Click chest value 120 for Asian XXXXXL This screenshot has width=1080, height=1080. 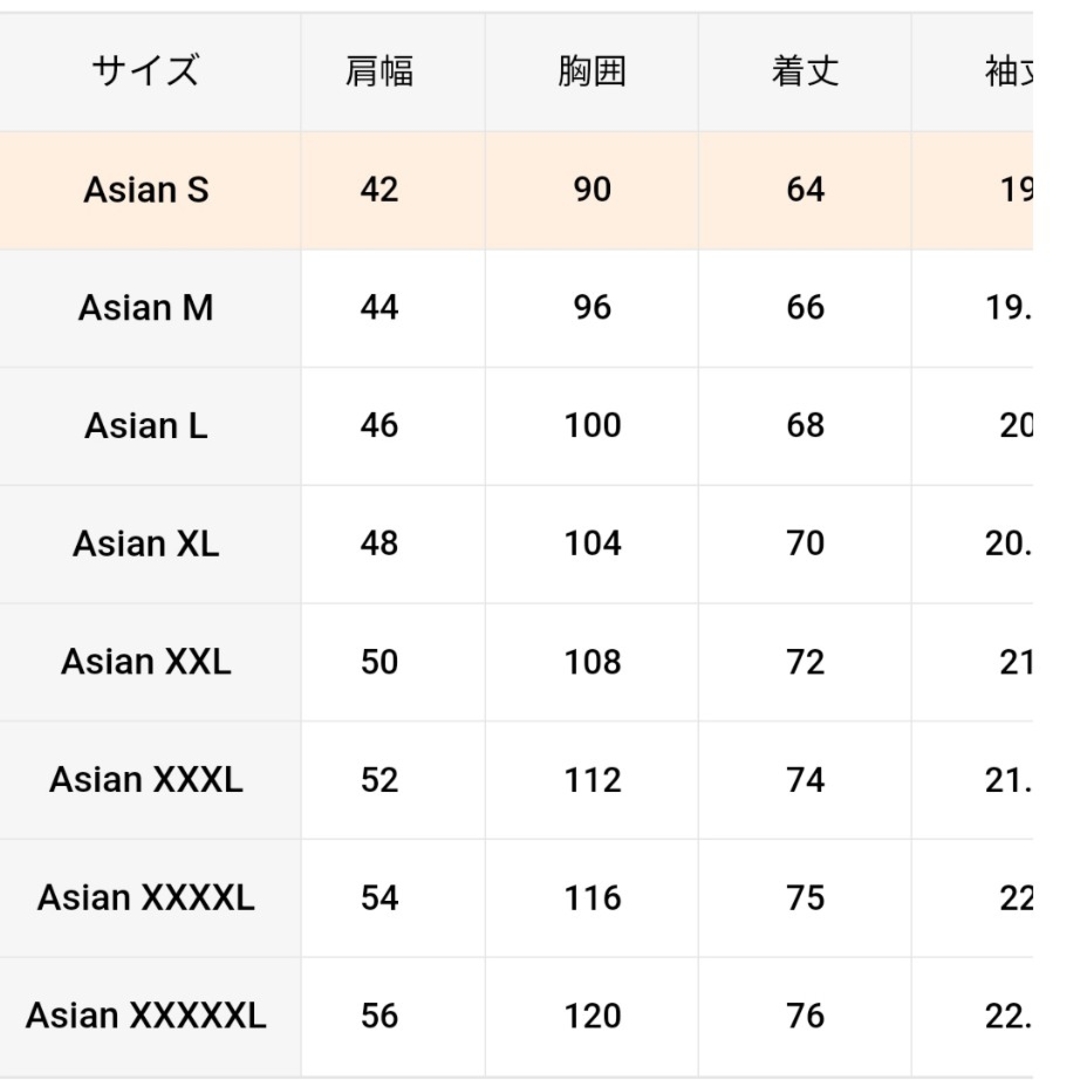[x=592, y=1016]
